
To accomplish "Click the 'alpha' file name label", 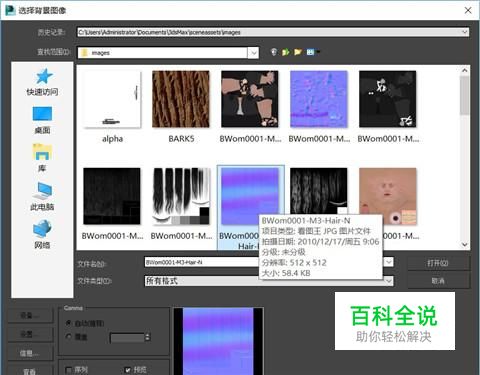I will 112,139.
